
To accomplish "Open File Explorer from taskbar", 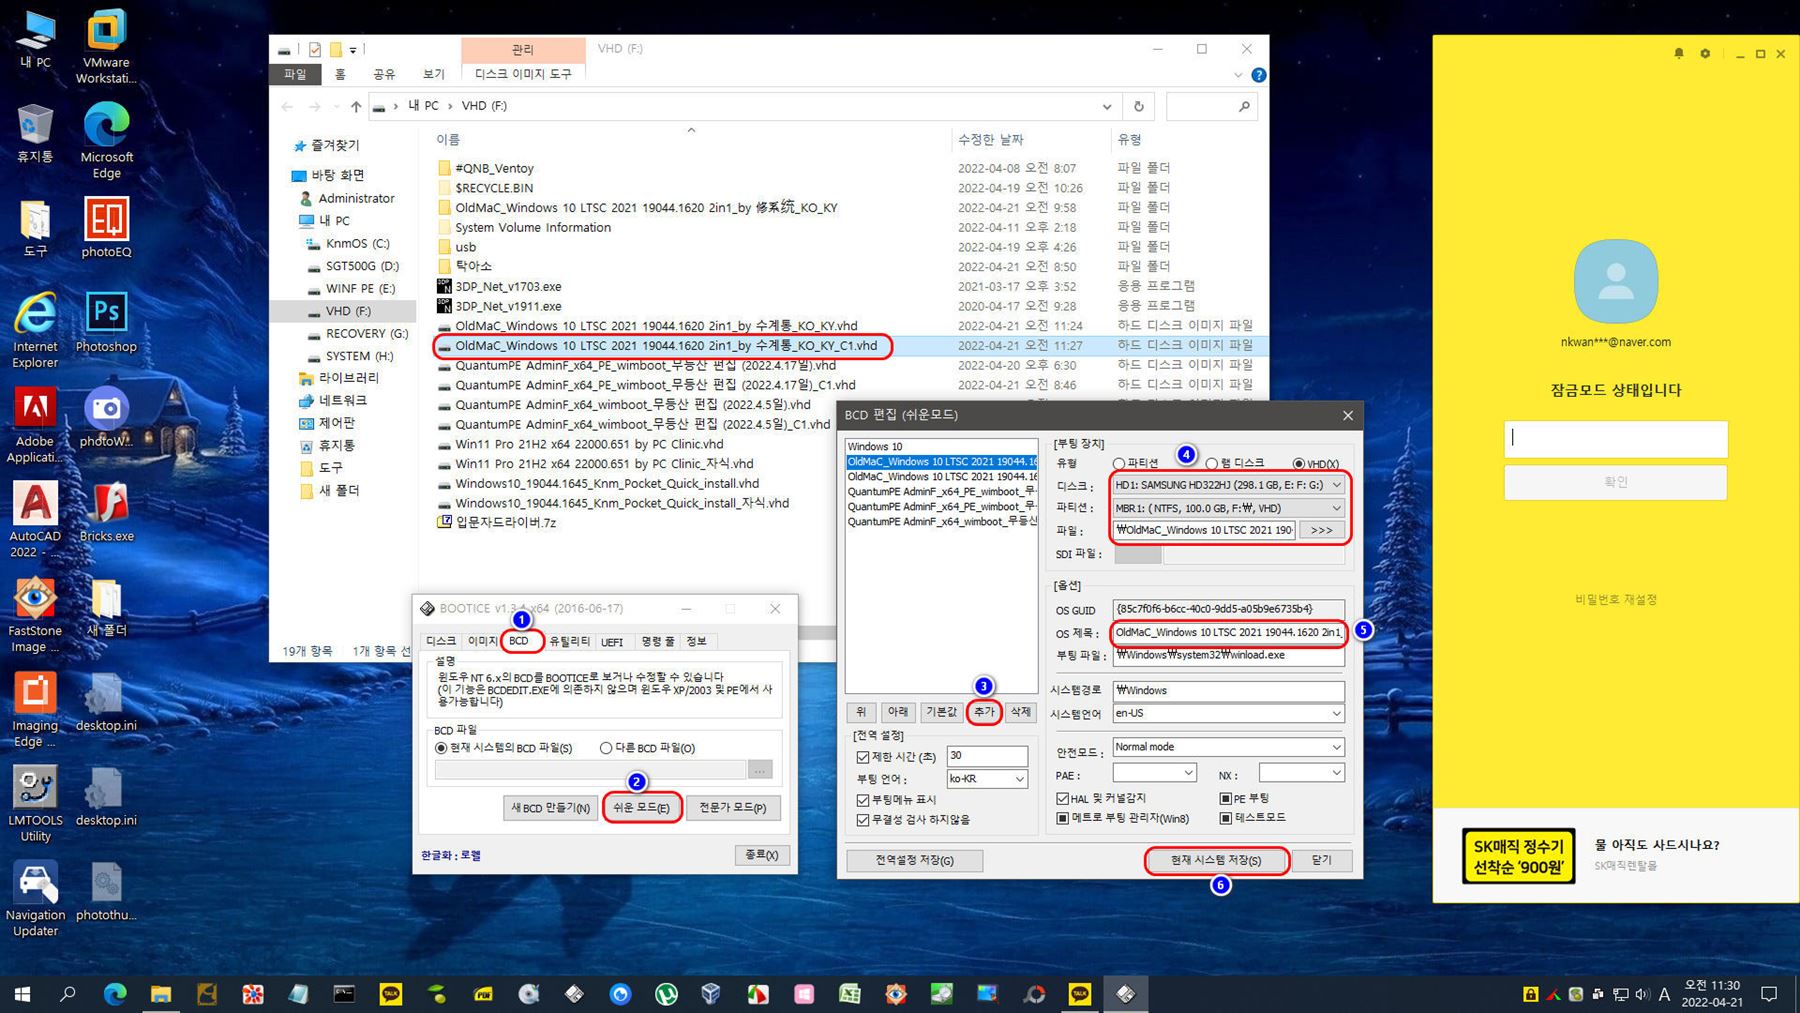I will click(x=160, y=994).
